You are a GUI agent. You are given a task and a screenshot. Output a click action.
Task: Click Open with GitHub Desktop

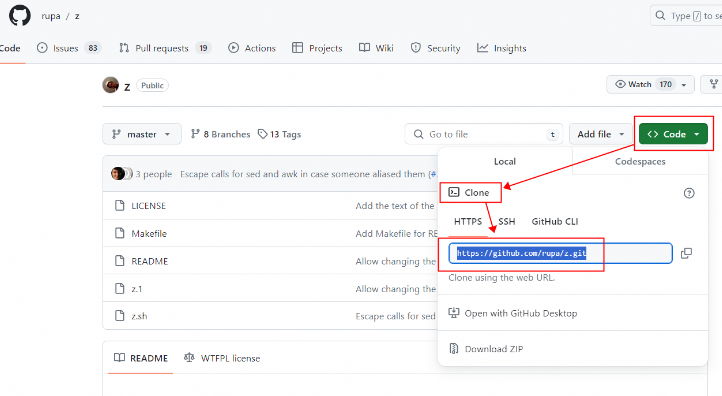521,313
